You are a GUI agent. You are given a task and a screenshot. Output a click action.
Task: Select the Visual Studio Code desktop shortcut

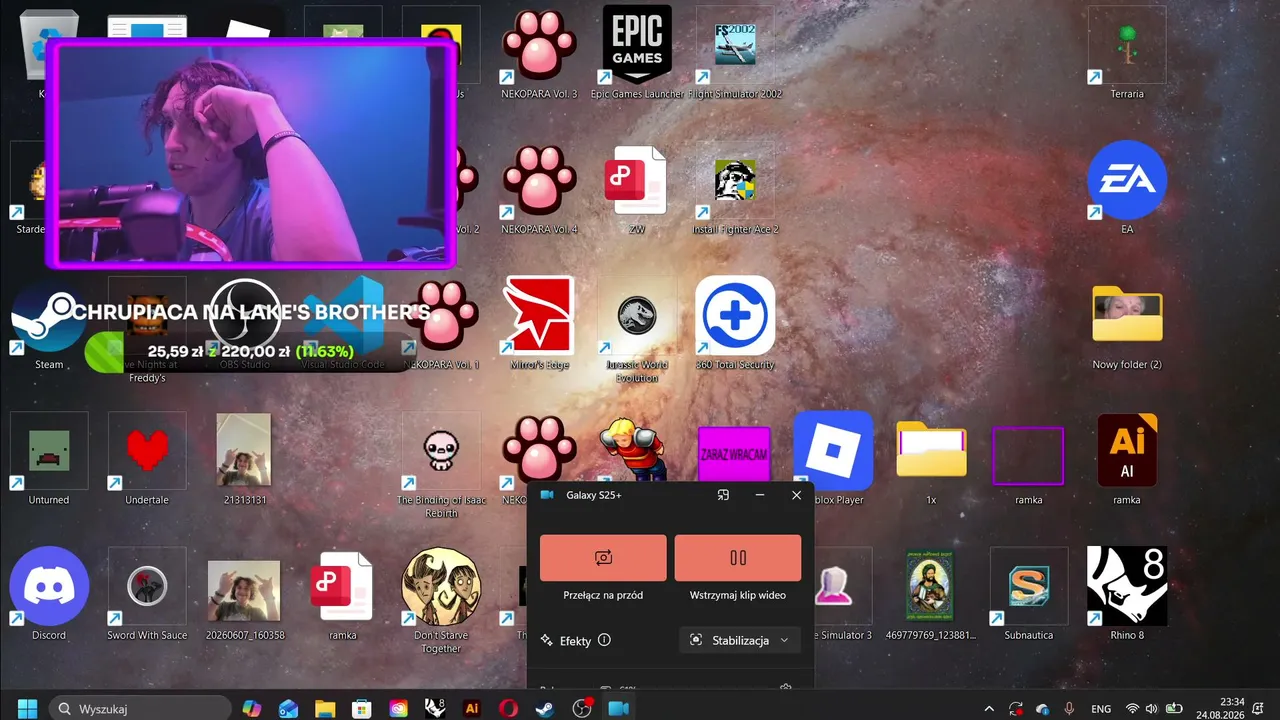click(343, 324)
